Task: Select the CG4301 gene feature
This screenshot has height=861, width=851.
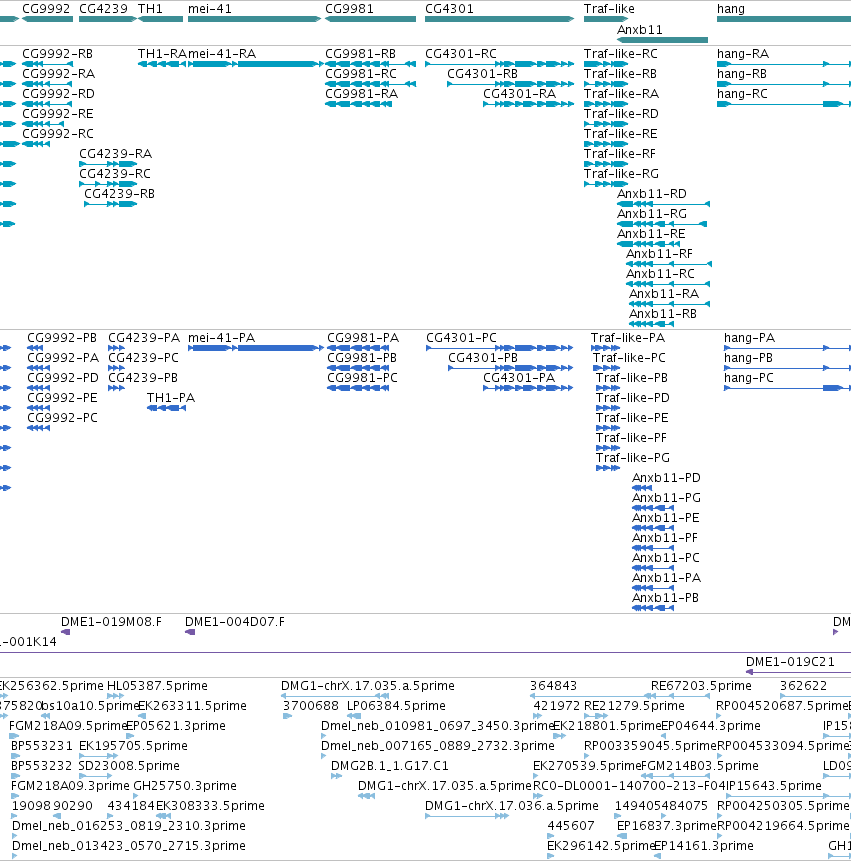Action: (x=499, y=19)
